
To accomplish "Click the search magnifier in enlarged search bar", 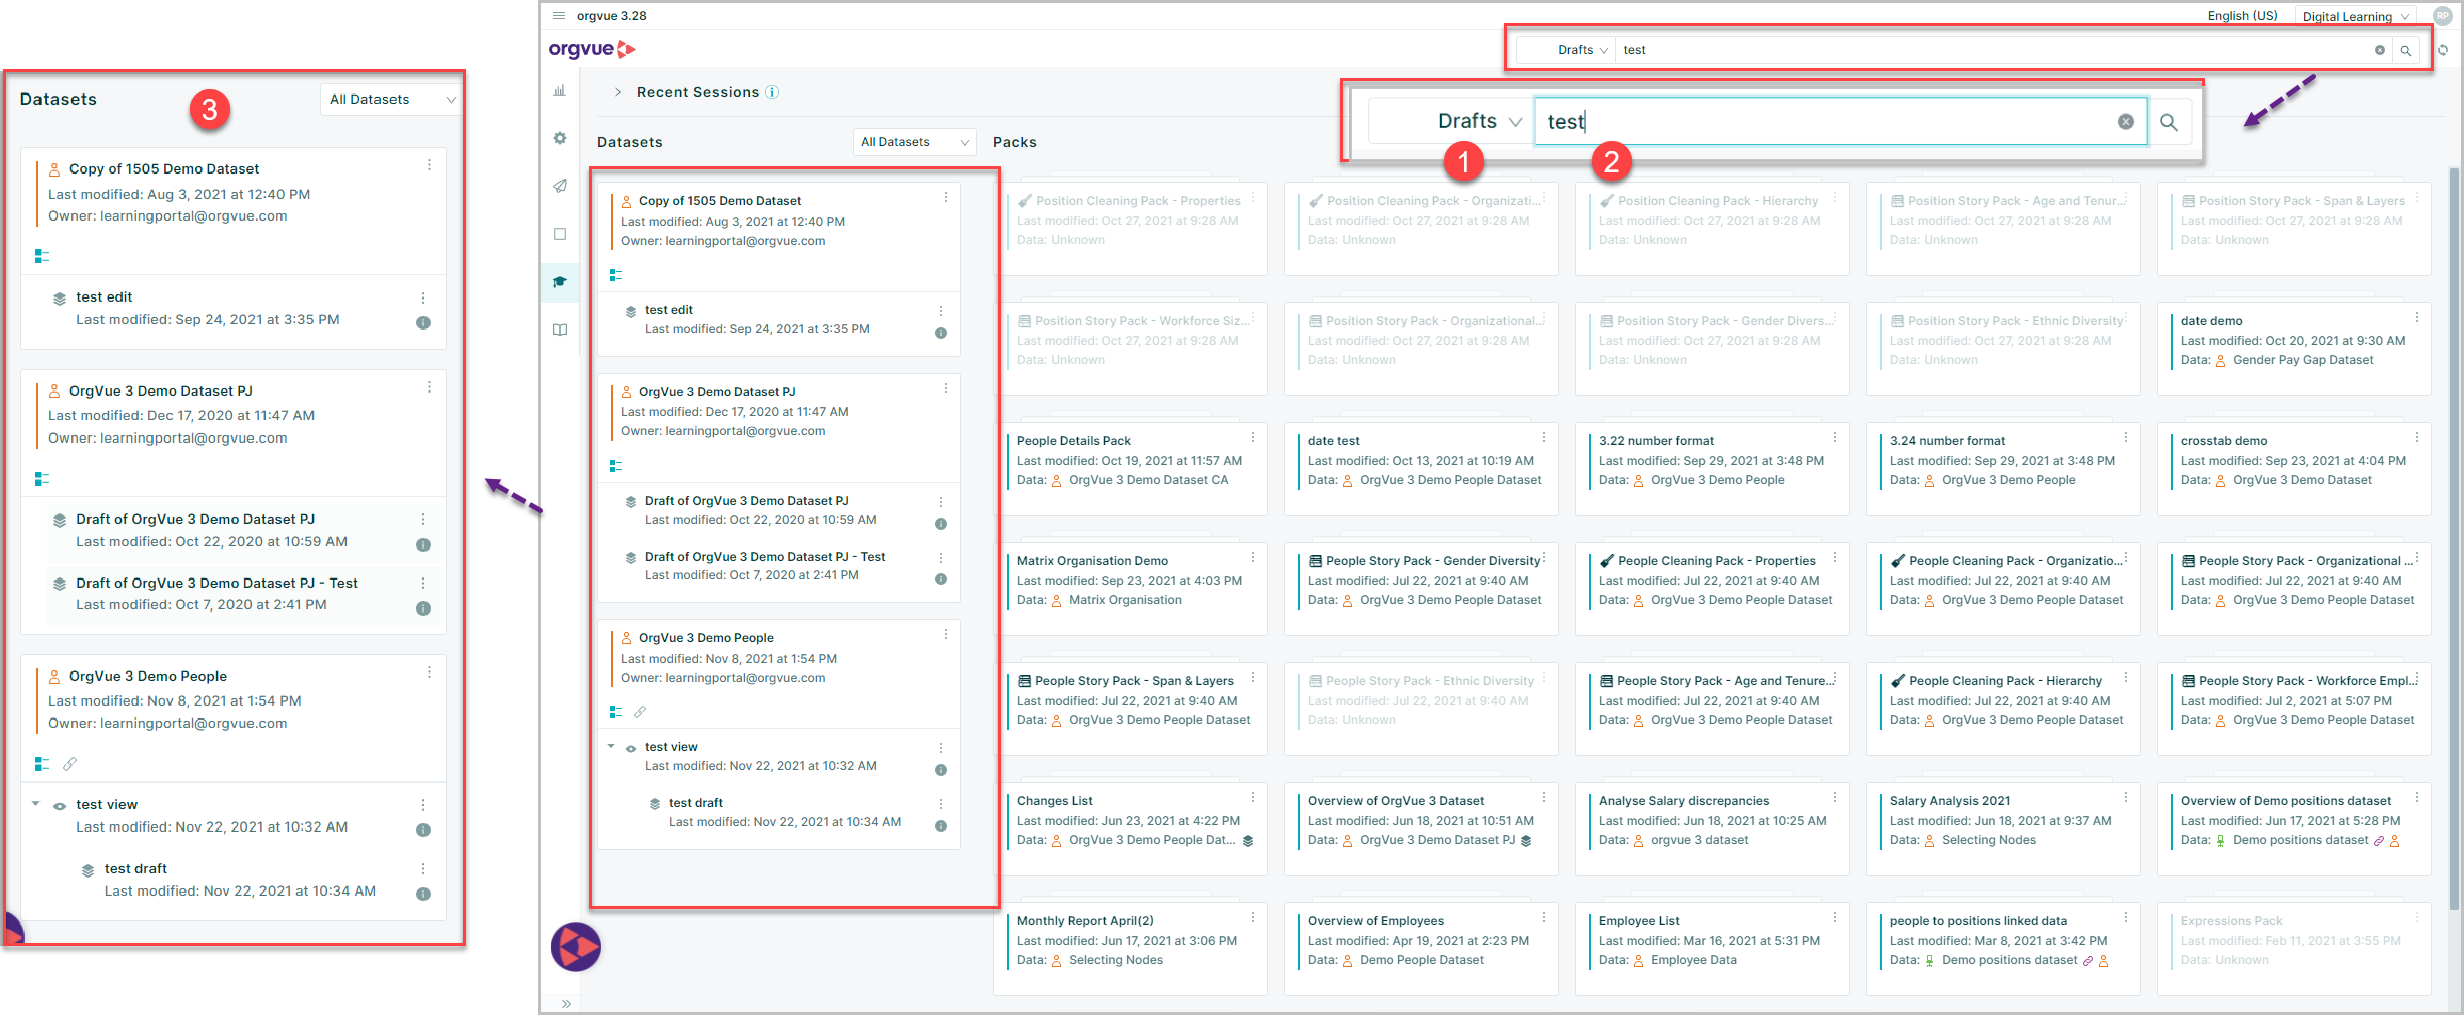I will coord(2168,122).
